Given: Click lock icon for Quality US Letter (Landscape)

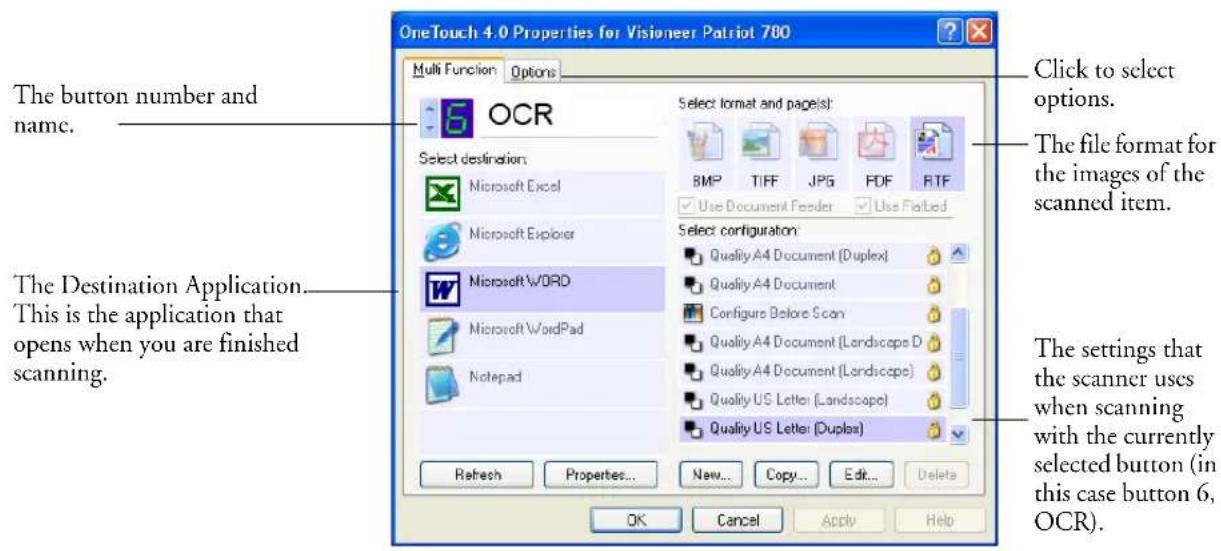Looking at the screenshot, I should tap(936, 403).
